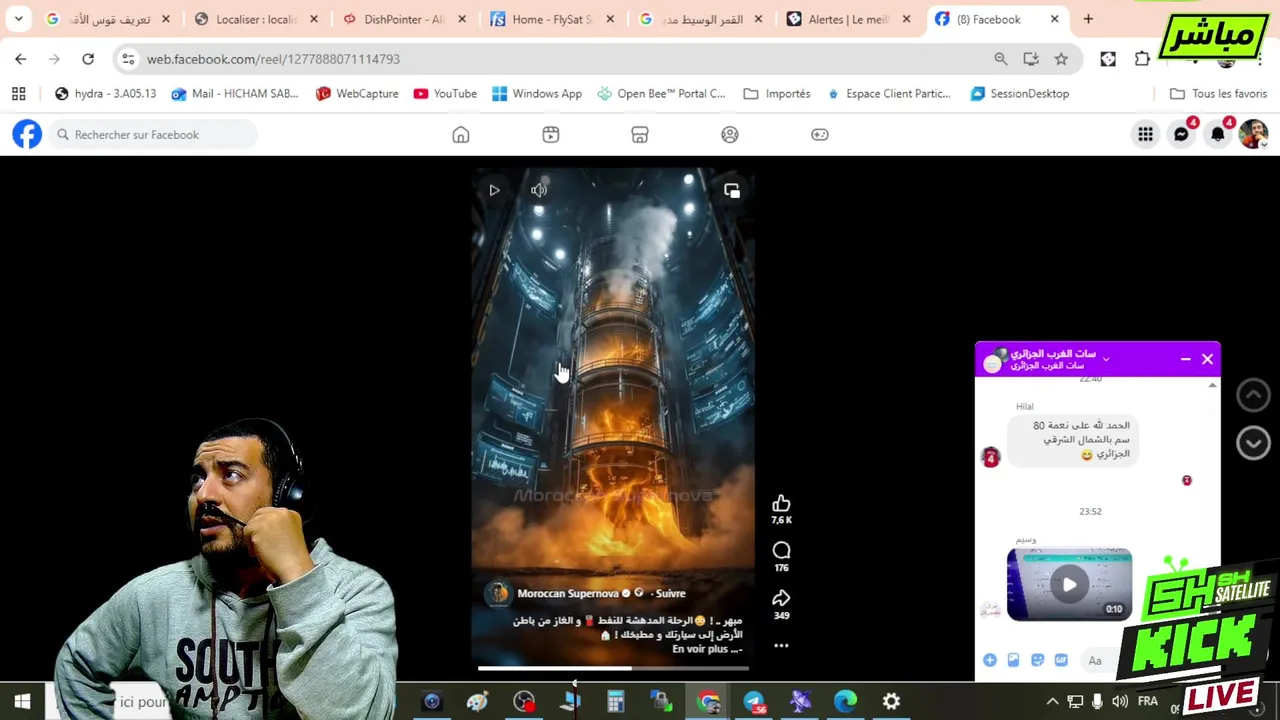Screen dimensions: 1280x720
Task: Open the Facebook Reels/Video tab
Action: coord(551,135)
